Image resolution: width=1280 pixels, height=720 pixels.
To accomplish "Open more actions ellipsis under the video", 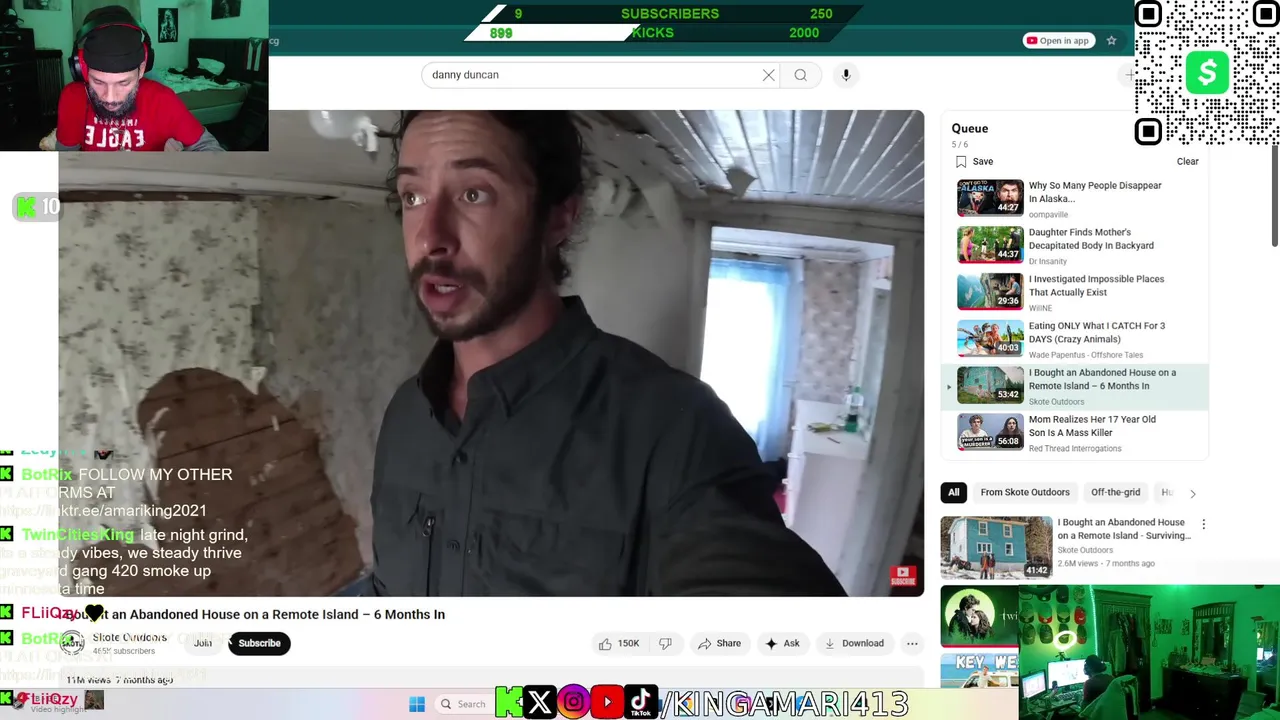I will (x=912, y=644).
